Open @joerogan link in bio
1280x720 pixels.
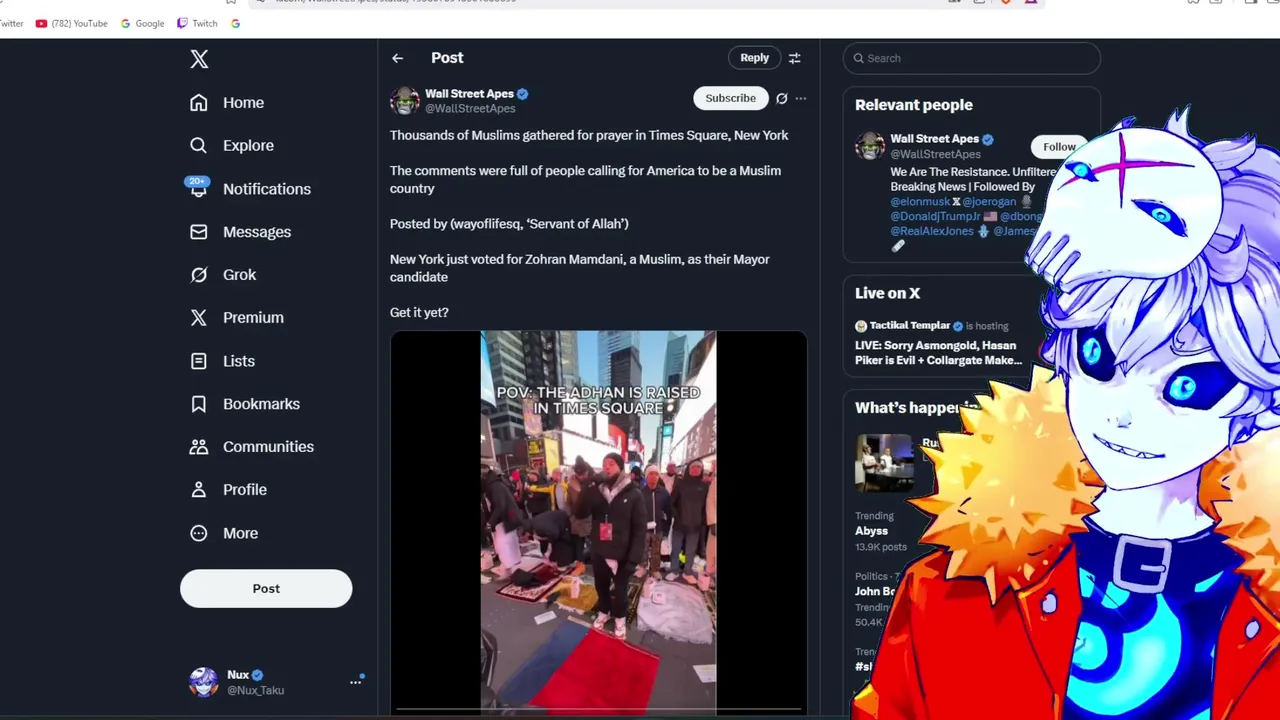tap(989, 202)
